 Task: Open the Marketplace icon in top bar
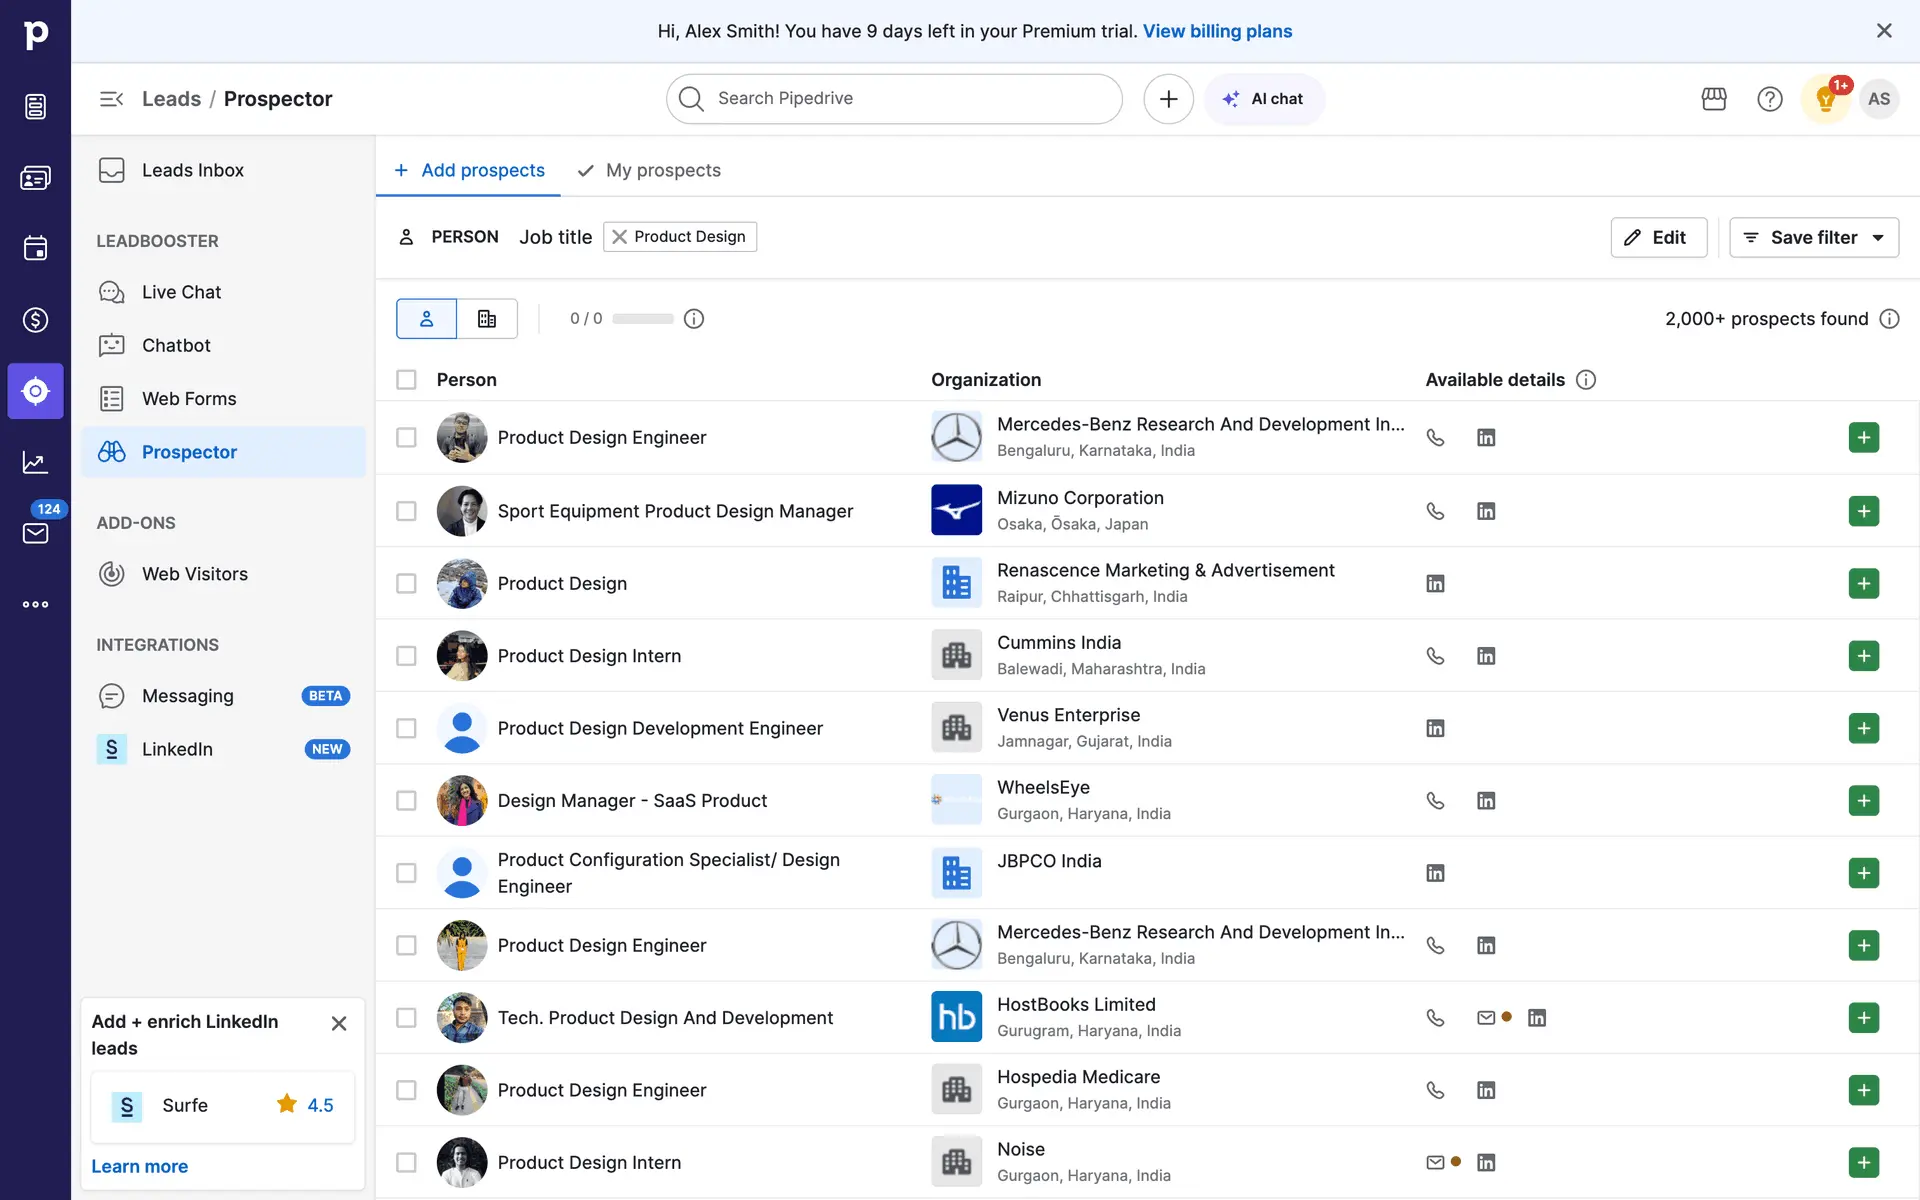point(1714,99)
